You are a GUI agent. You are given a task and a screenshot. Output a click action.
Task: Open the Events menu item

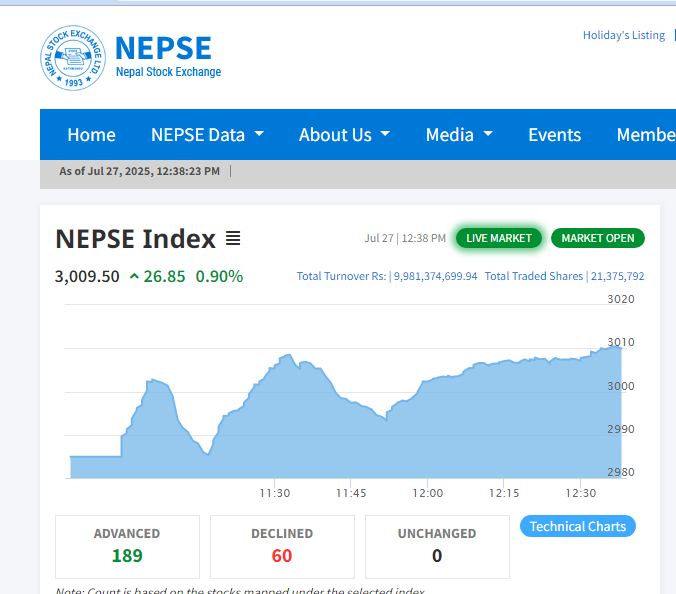[x=554, y=135]
